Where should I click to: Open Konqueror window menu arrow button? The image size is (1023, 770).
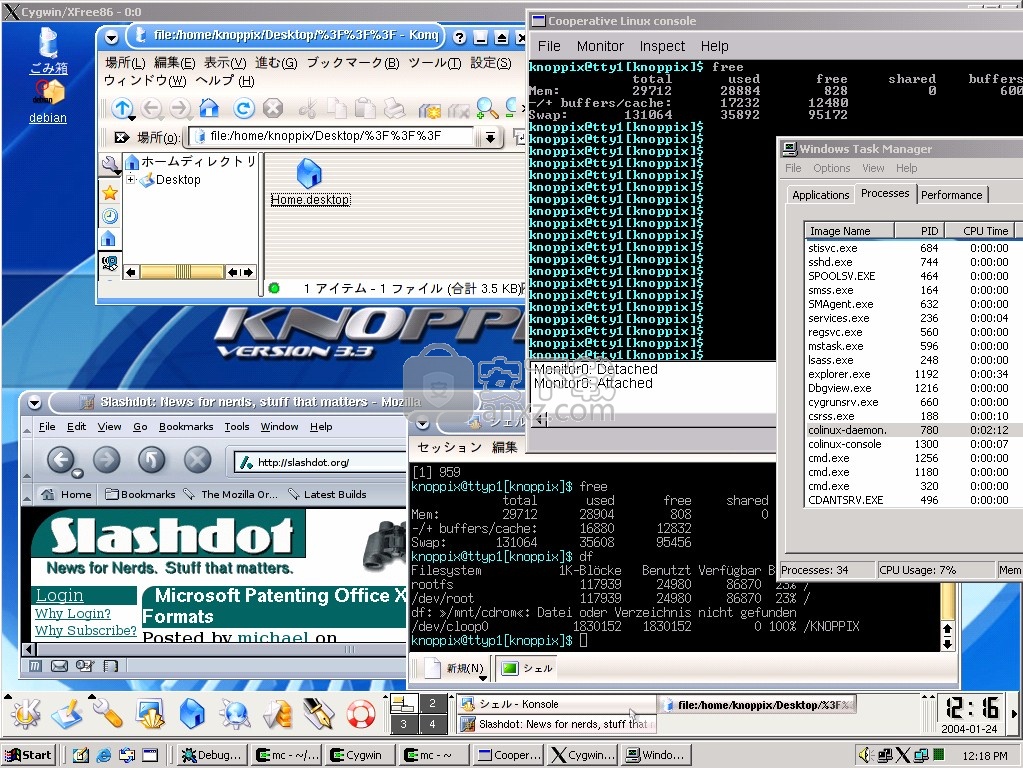112,37
